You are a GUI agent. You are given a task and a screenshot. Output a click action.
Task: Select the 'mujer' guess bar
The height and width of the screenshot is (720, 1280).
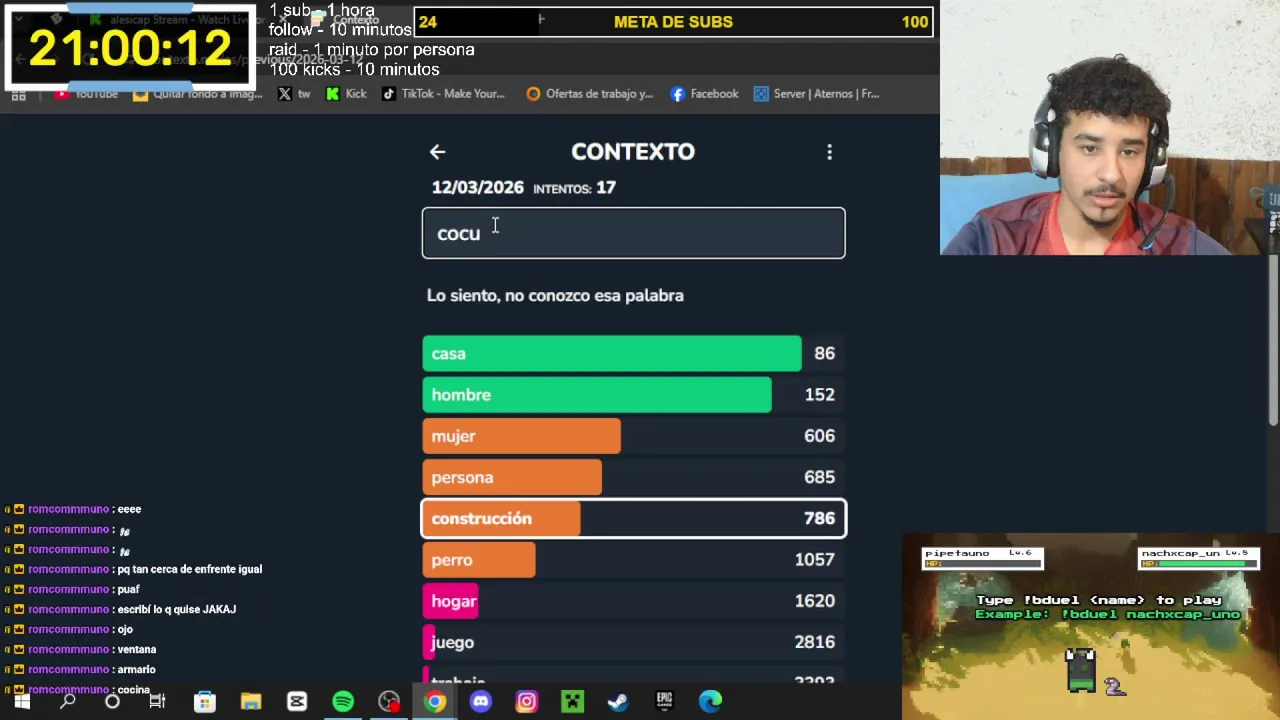[x=633, y=436]
